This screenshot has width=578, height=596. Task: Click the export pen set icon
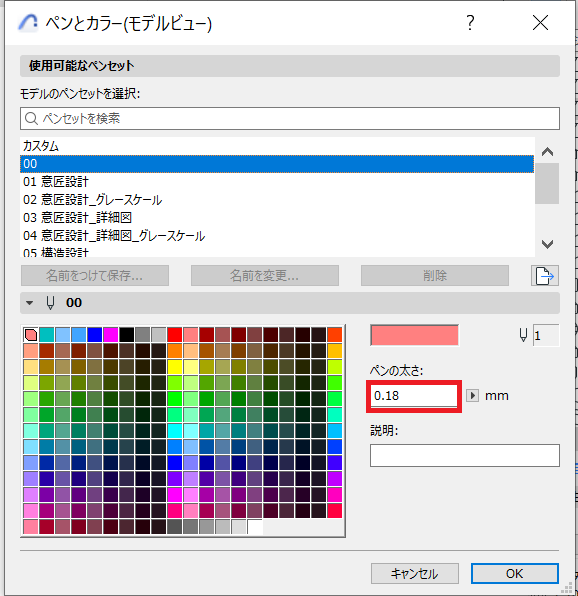545,276
